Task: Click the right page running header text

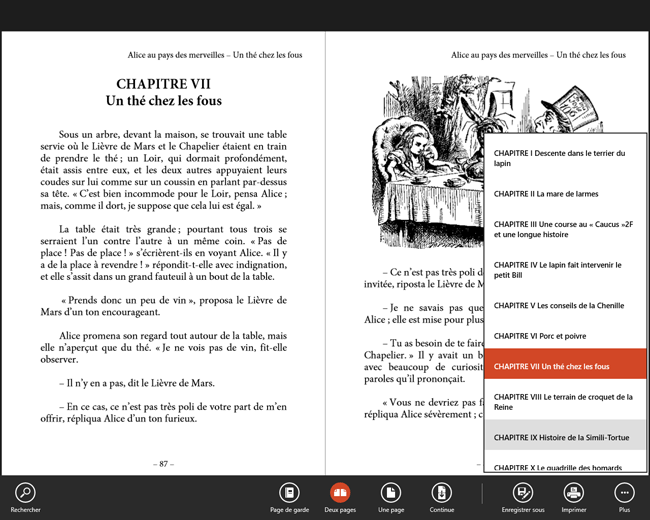Action: pos(538,55)
